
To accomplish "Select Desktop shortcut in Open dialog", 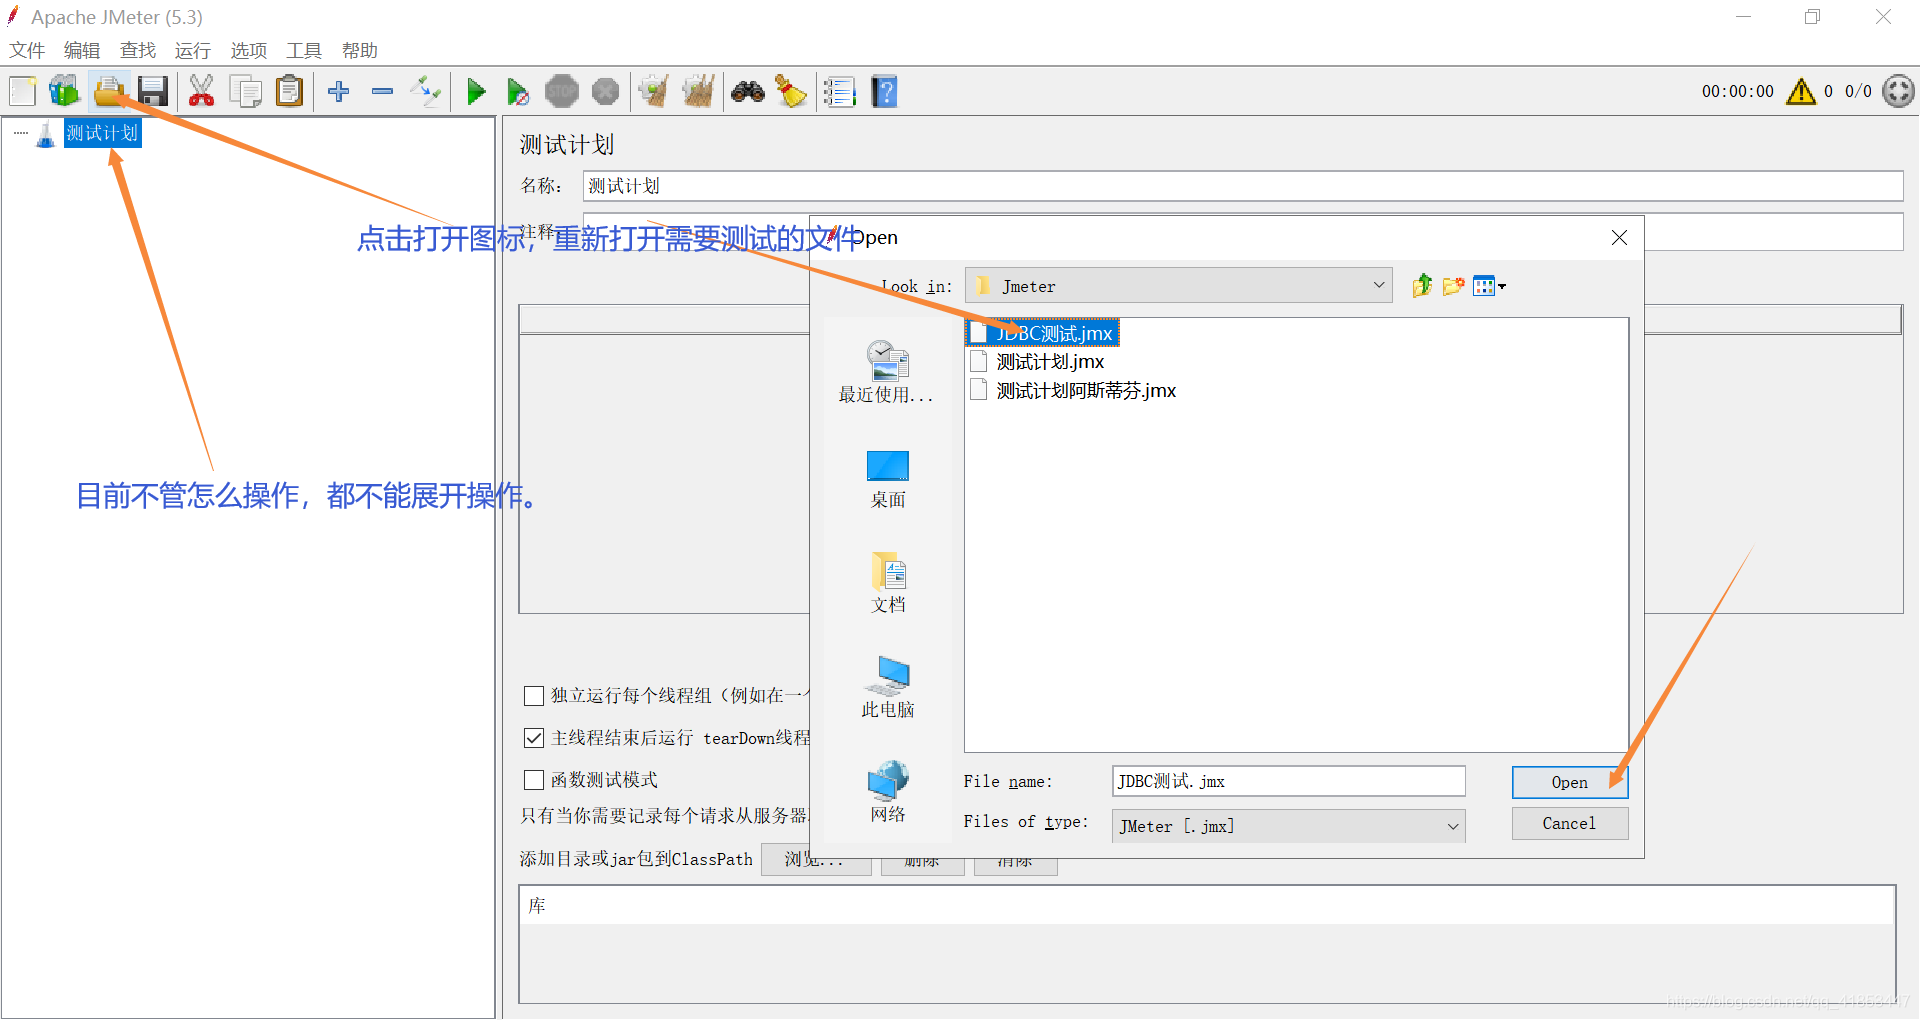I will coord(887,479).
